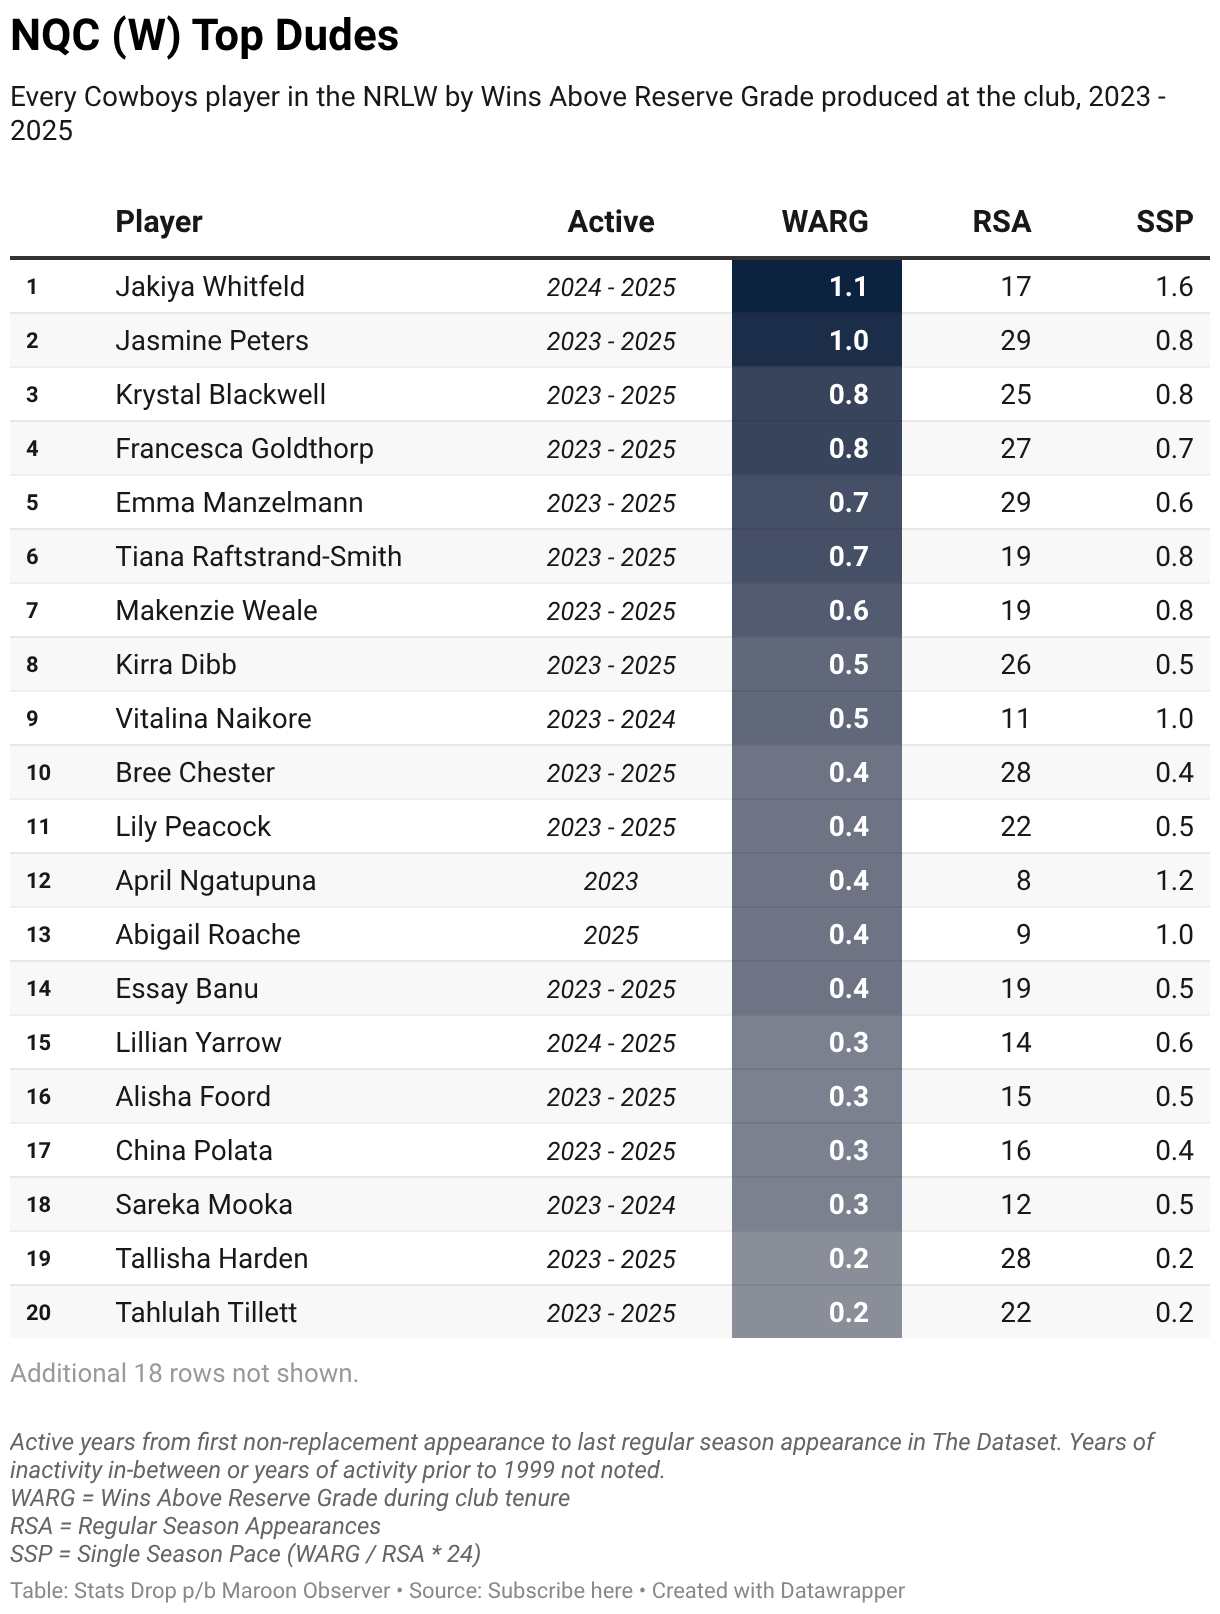Click the SSP column header
Viewport: 1220px width, 1614px height.
1165,222
